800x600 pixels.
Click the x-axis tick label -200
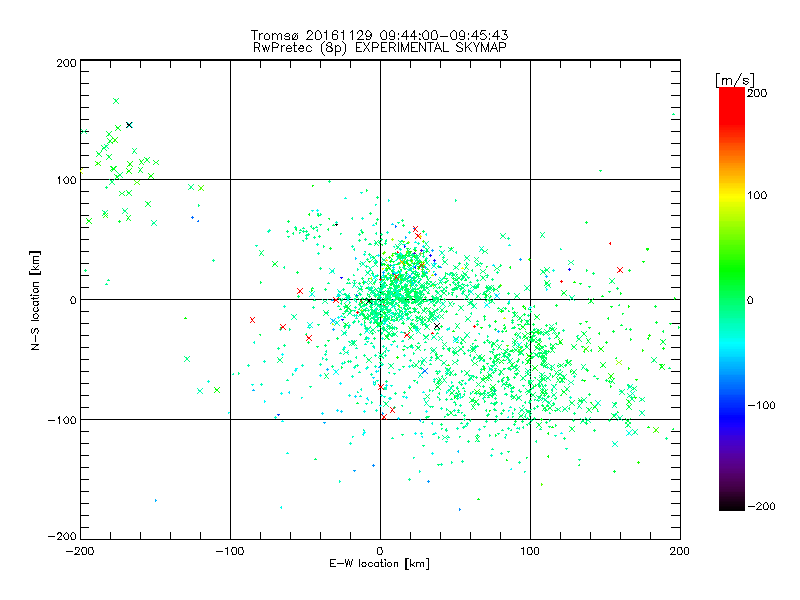coord(80,552)
